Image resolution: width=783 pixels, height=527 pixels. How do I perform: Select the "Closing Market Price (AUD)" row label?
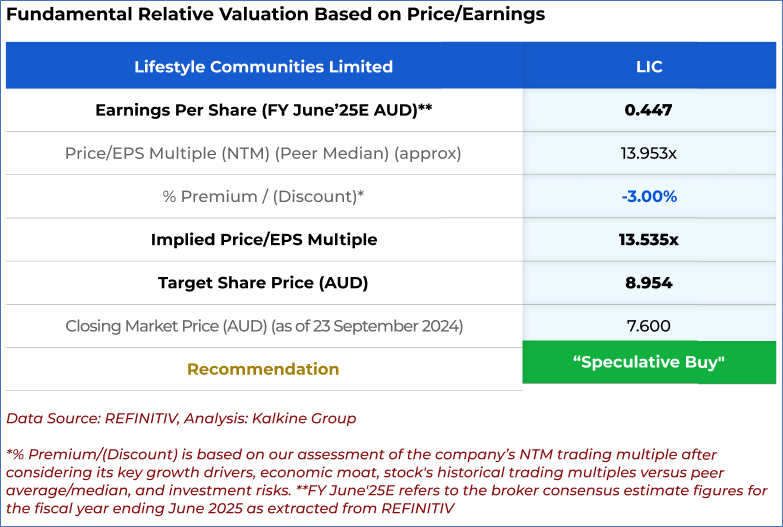point(263,326)
